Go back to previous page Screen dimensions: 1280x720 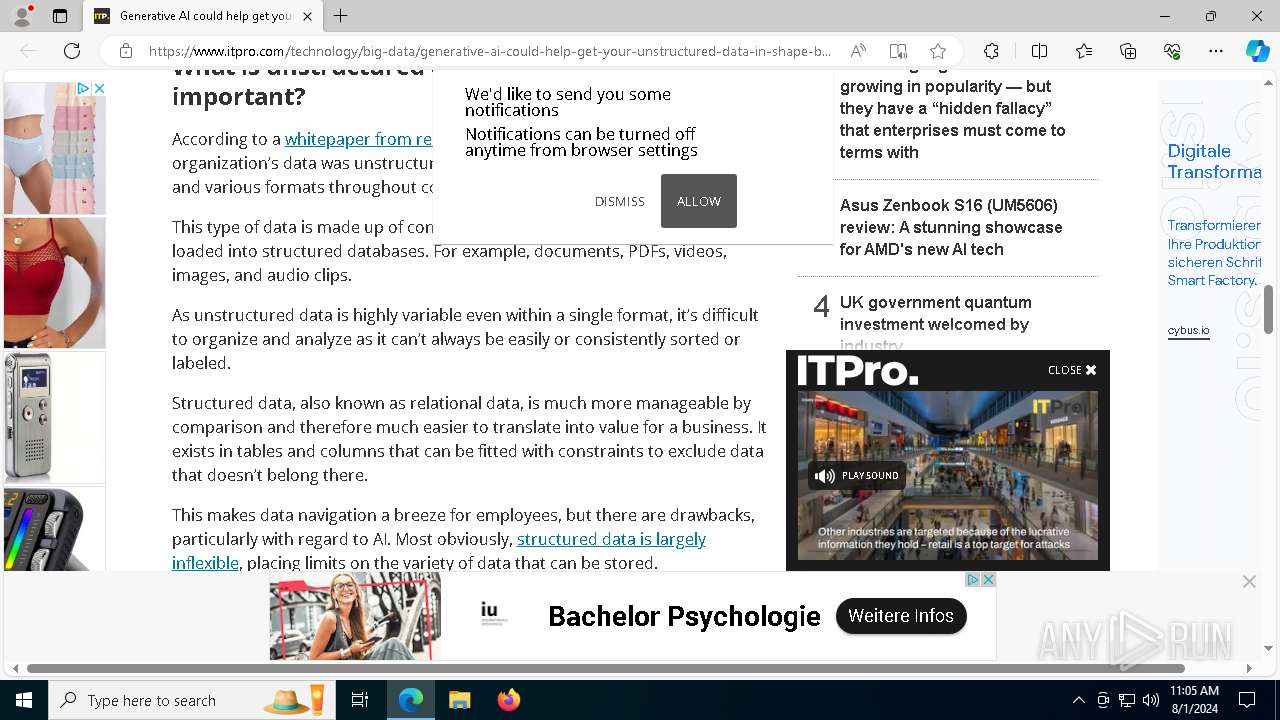(28, 51)
